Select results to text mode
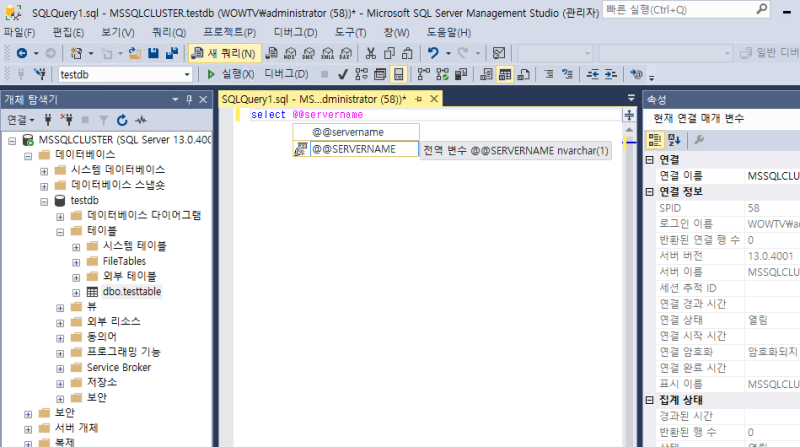The image size is (800, 447). click(x=486, y=74)
